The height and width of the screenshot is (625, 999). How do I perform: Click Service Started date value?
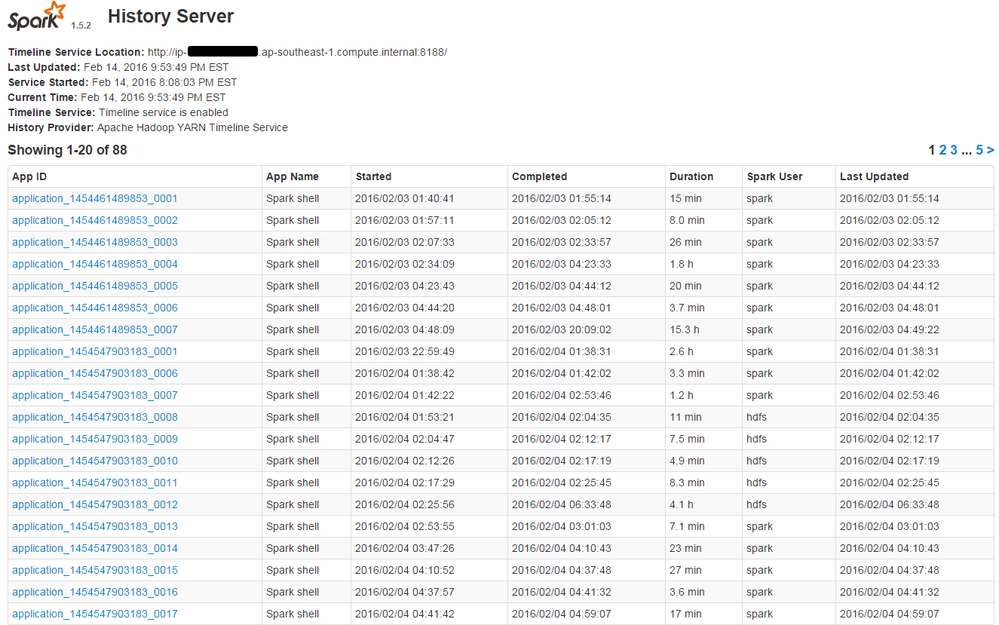(164, 82)
